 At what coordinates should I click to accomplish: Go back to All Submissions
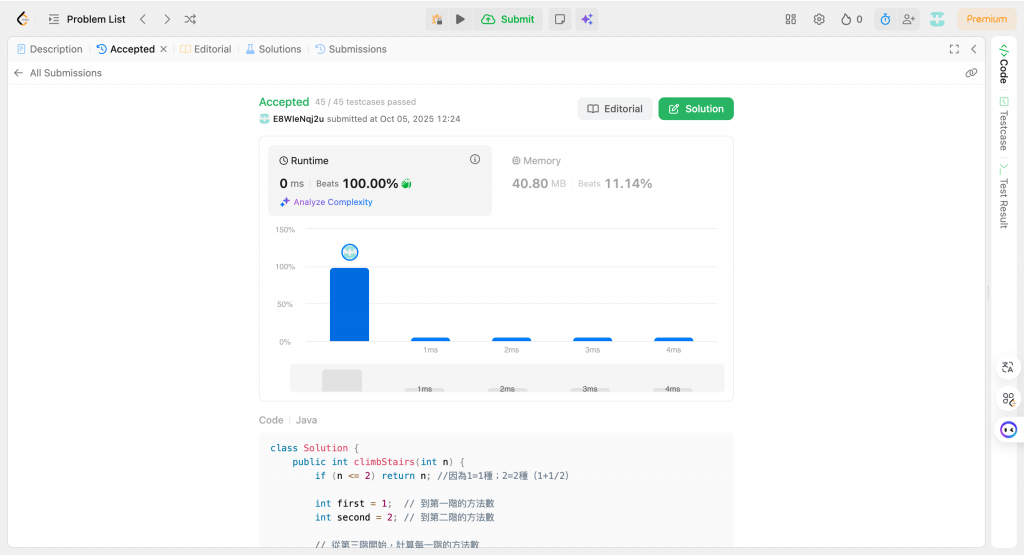pos(57,73)
